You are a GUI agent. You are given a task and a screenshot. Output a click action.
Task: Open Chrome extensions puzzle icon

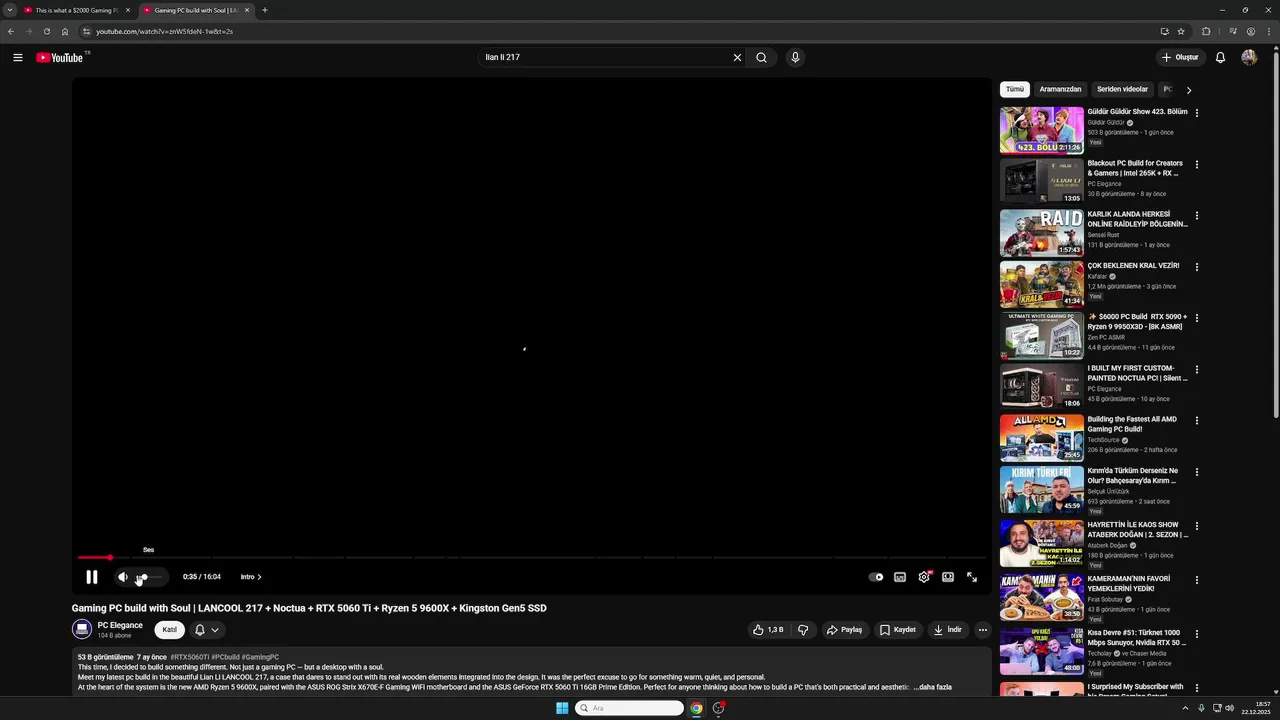pos(1206,31)
